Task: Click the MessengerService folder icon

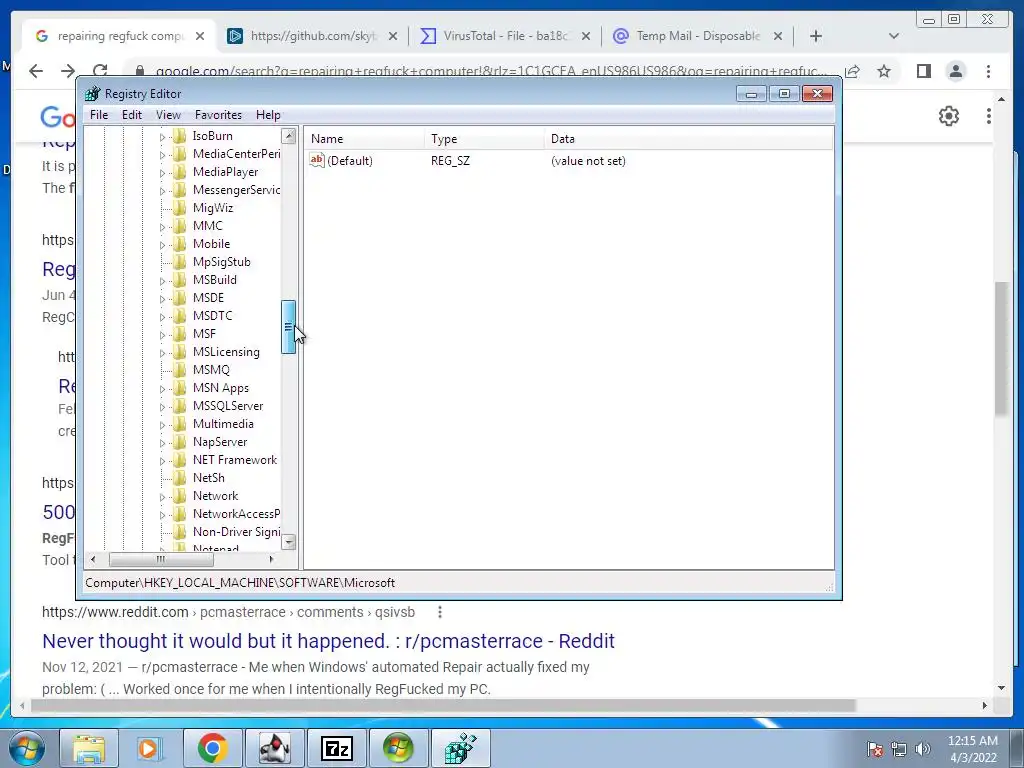Action: [180, 190]
